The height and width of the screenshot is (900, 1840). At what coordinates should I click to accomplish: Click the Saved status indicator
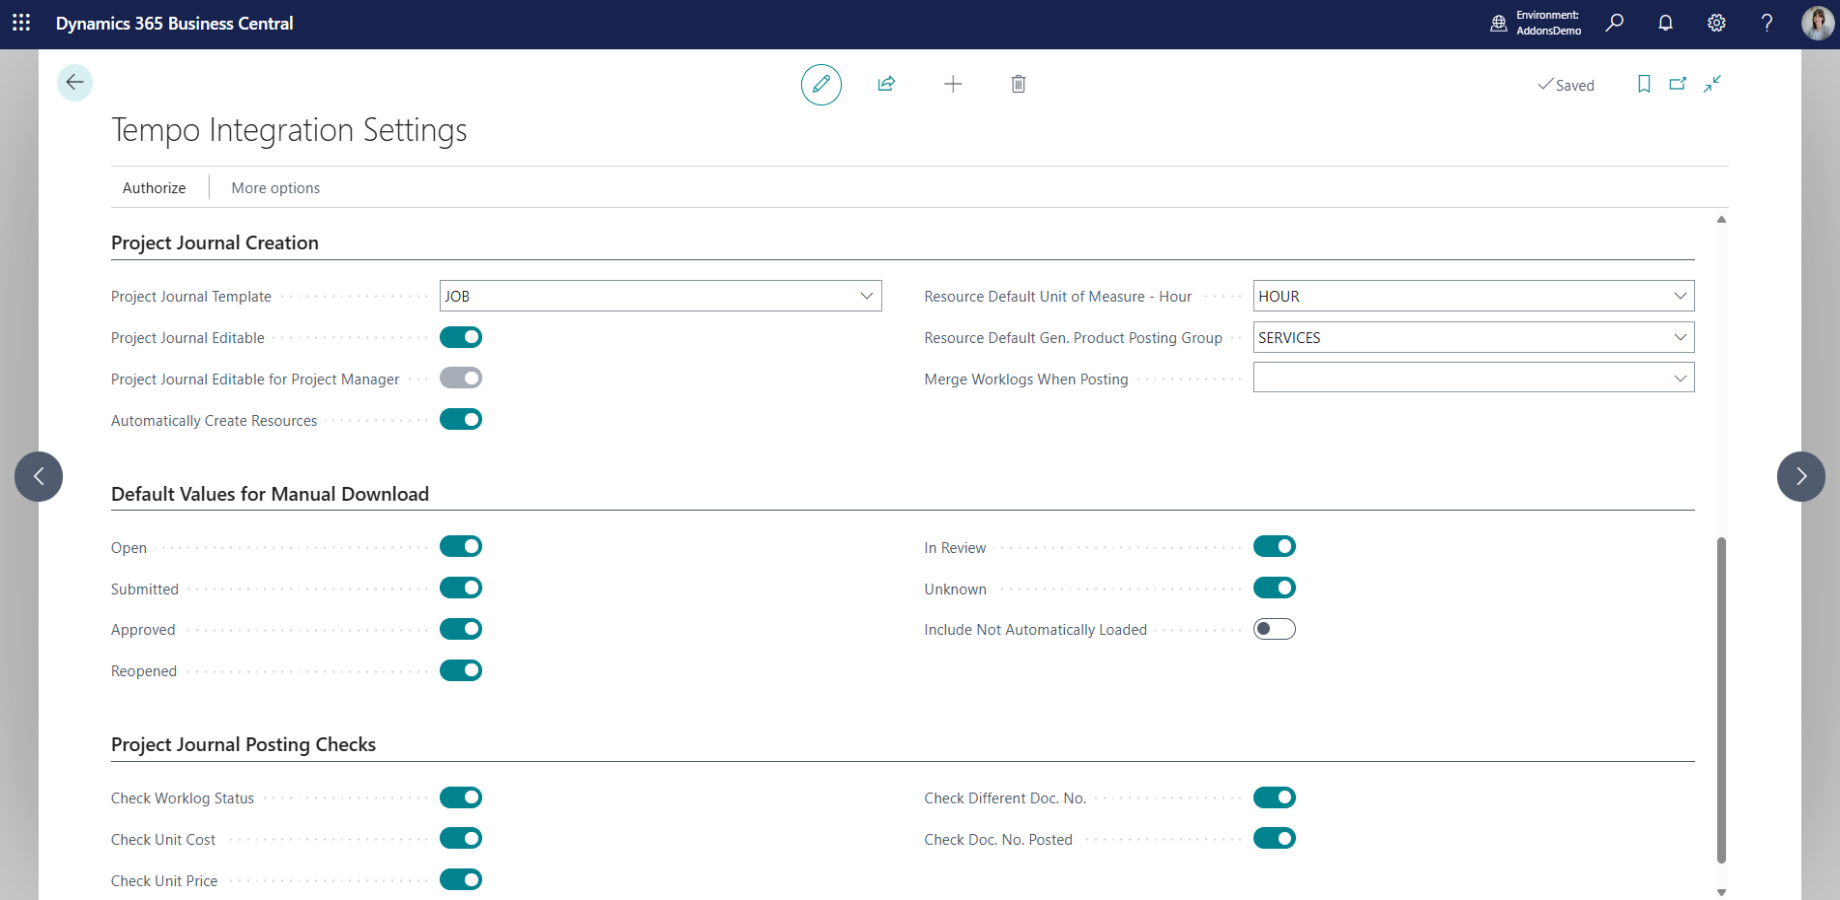click(x=1566, y=85)
